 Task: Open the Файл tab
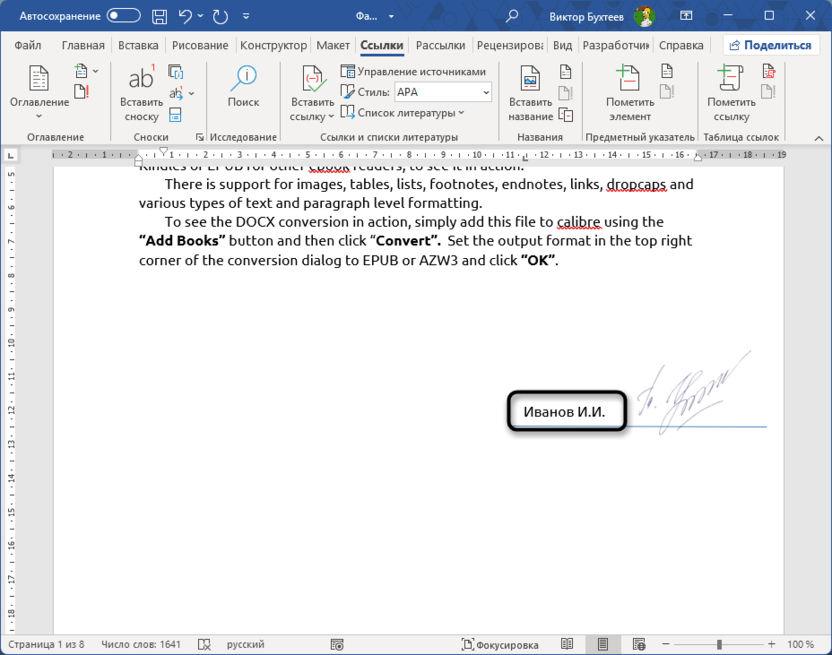[x=28, y=46]
